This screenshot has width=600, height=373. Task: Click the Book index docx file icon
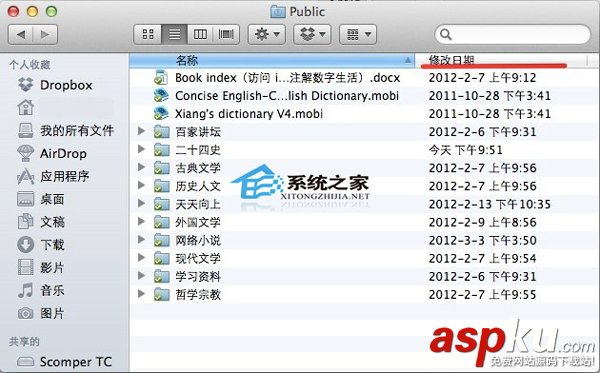[161, 77]
